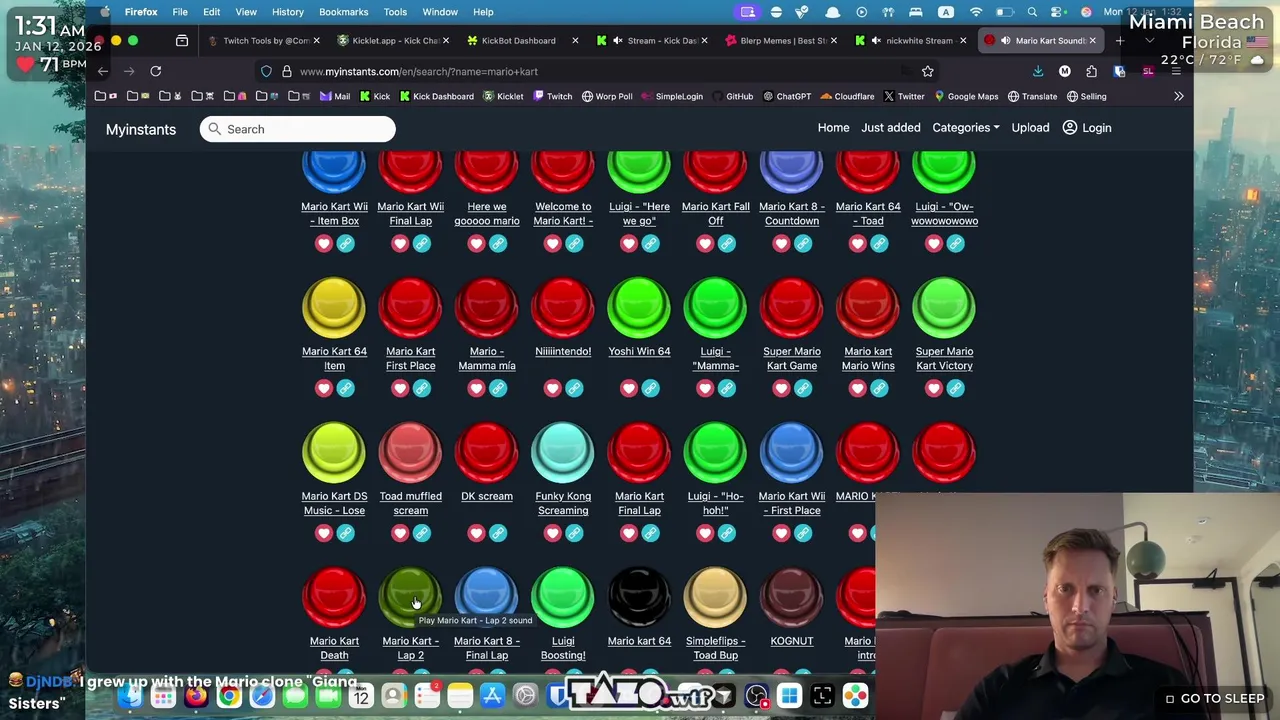
Task: Open Safari from the Dock
Action: 262,697
